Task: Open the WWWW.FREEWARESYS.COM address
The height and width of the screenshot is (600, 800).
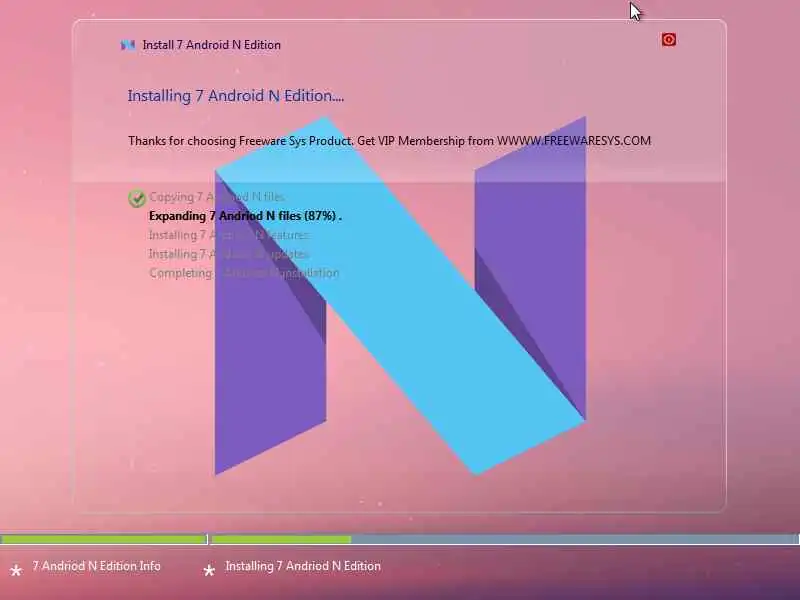Action: pyautogui.click(x=574, y=141)
